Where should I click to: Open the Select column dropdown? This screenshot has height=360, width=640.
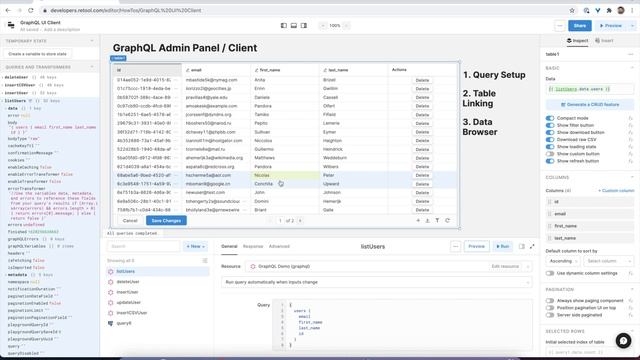point(608,261)
